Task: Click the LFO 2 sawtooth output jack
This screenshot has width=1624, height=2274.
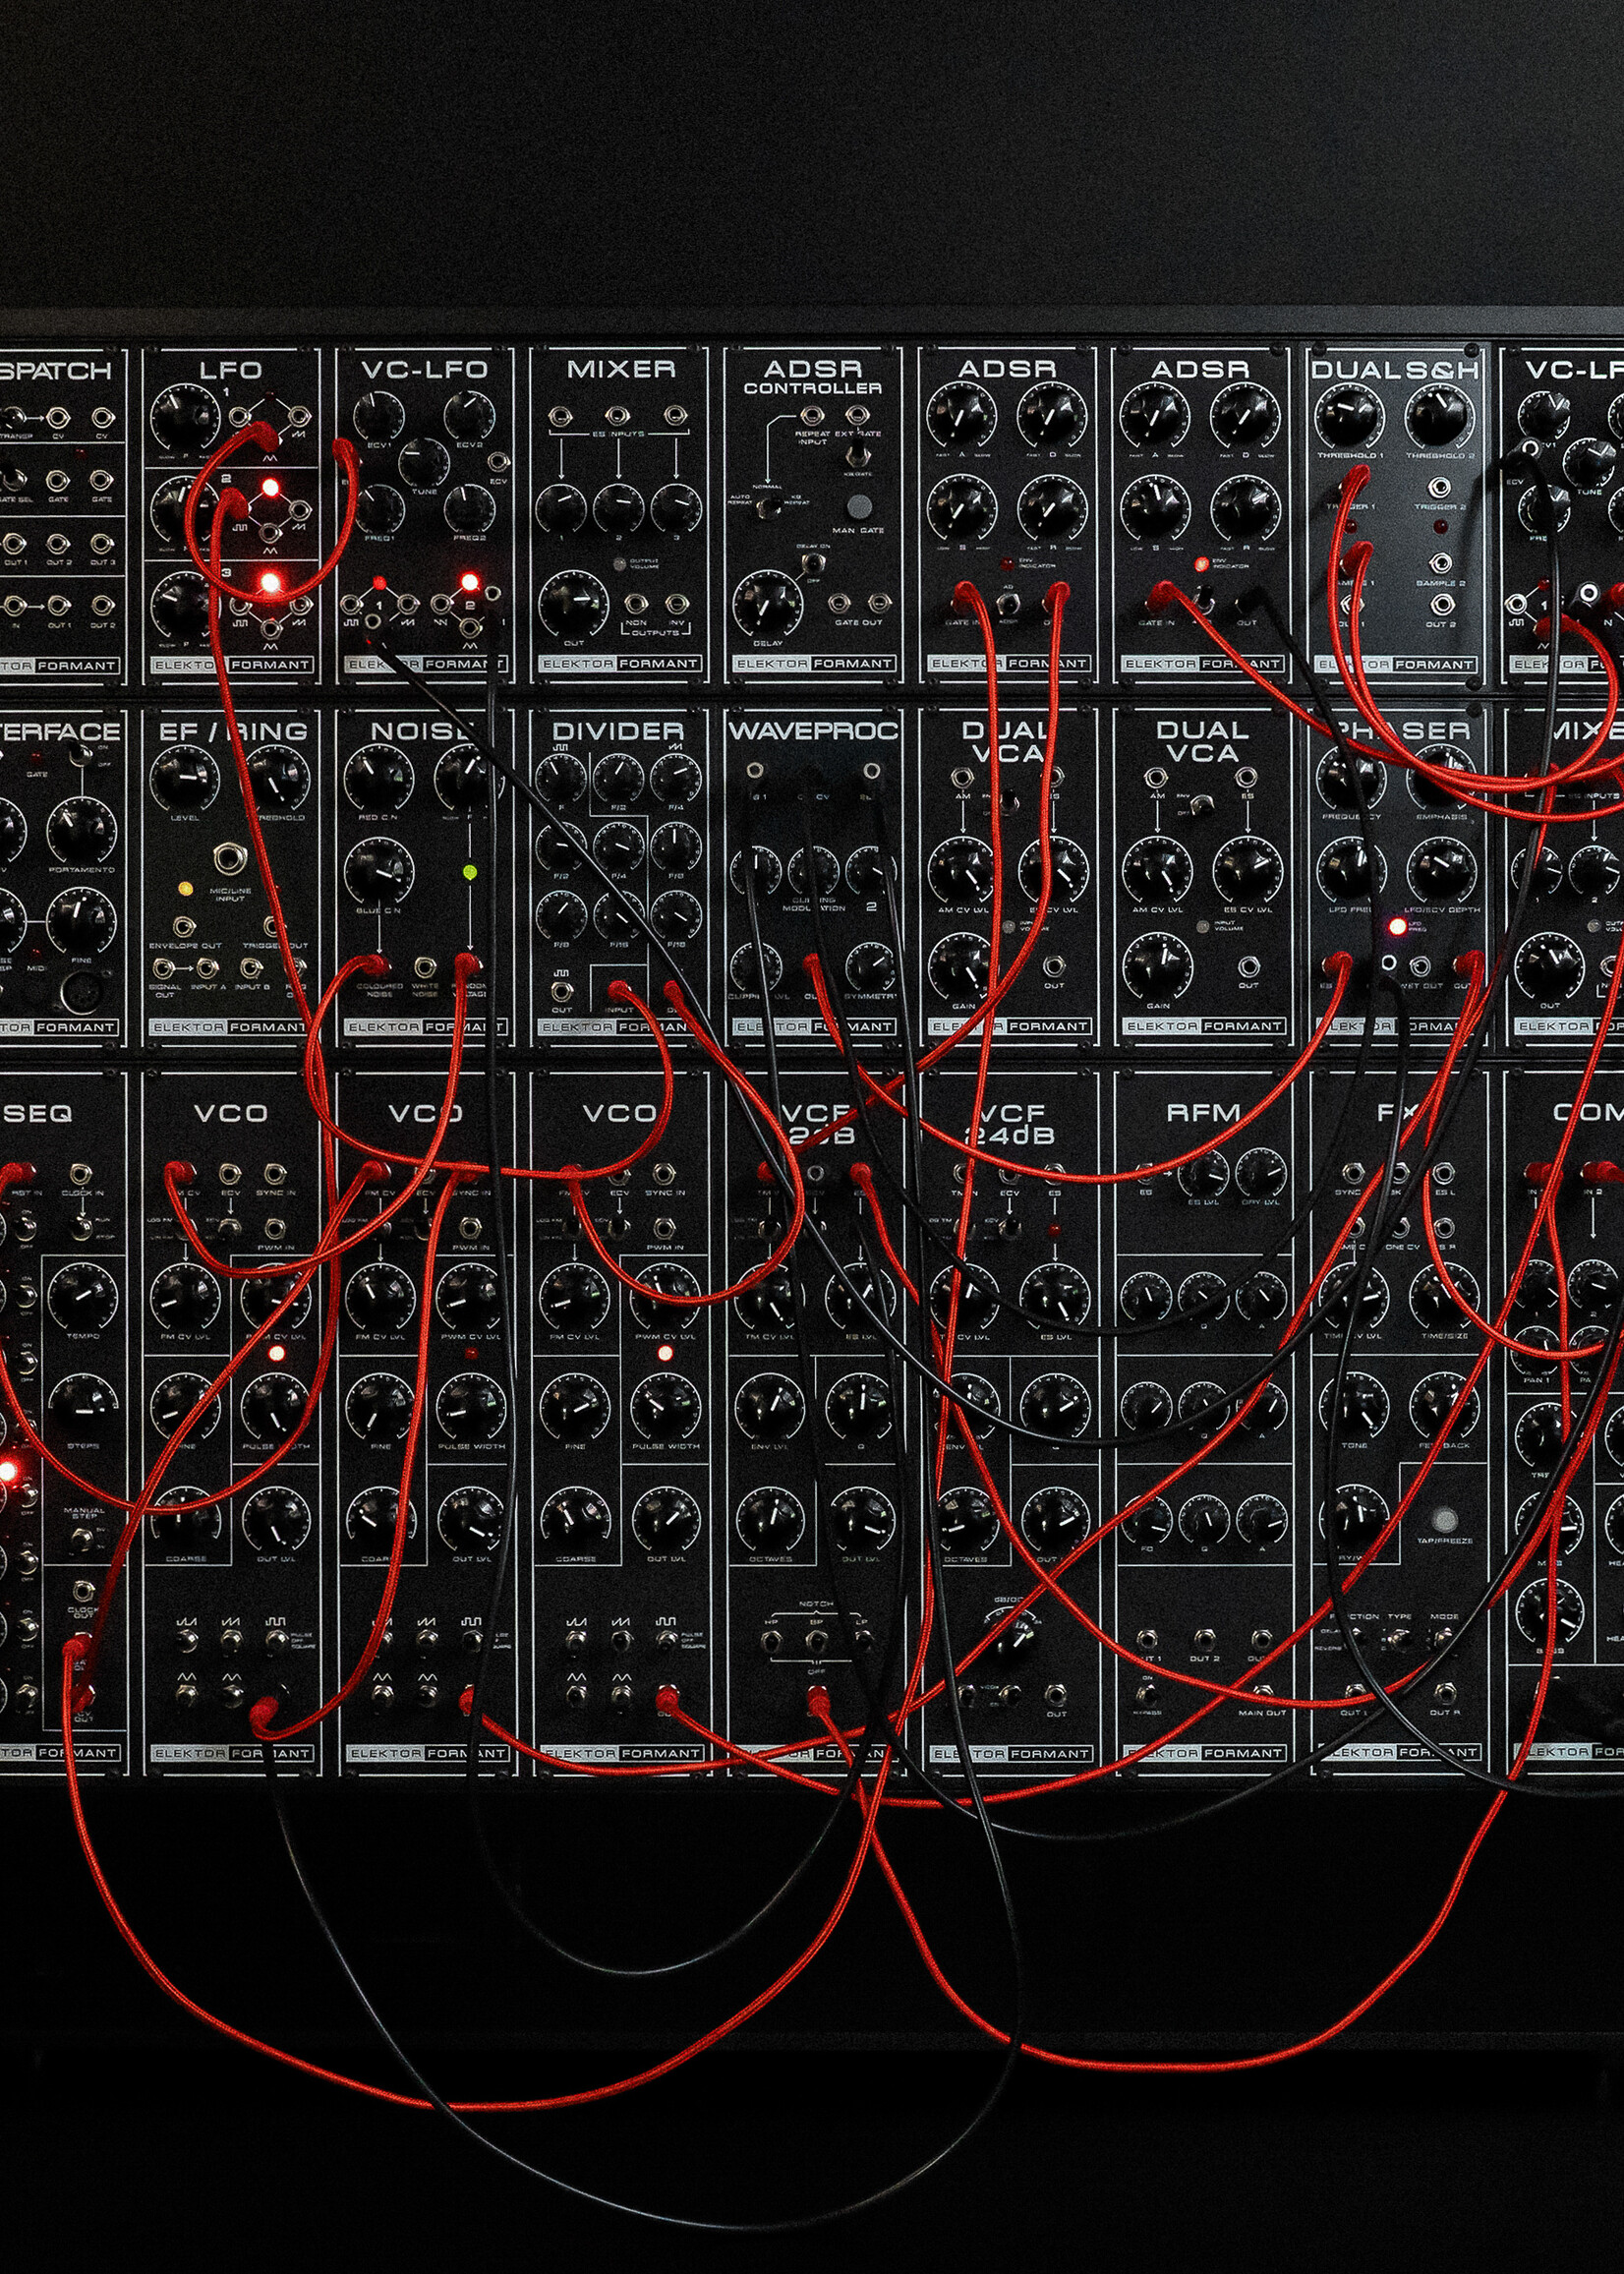Action: (300, 509)
